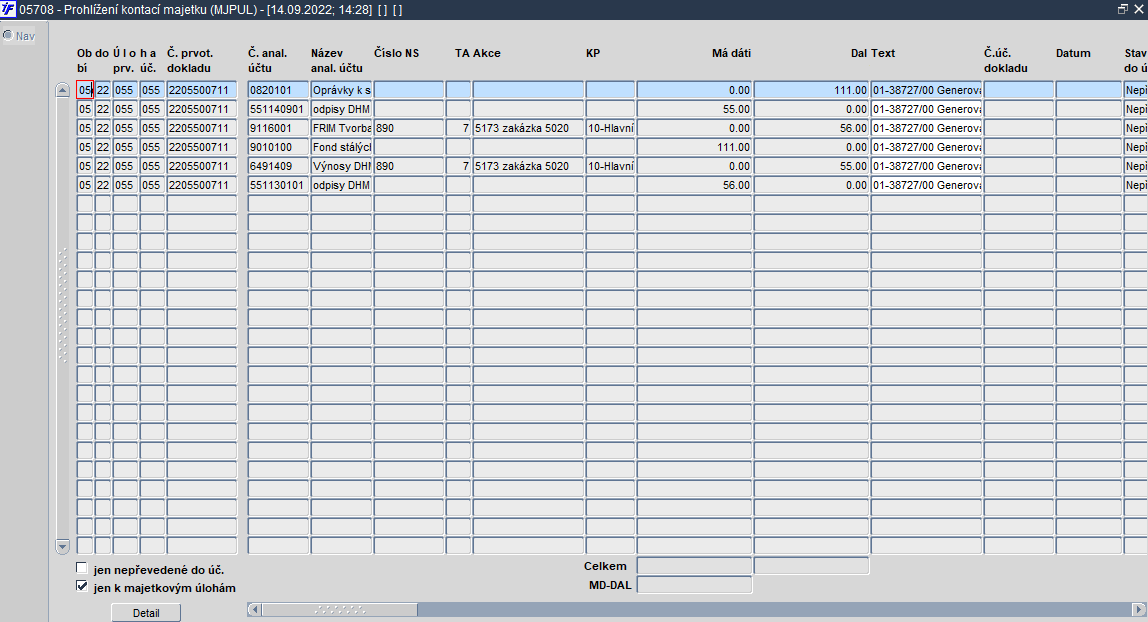1148x622 pixels.
Task: Open the Detail button
Action: (146, 612)
